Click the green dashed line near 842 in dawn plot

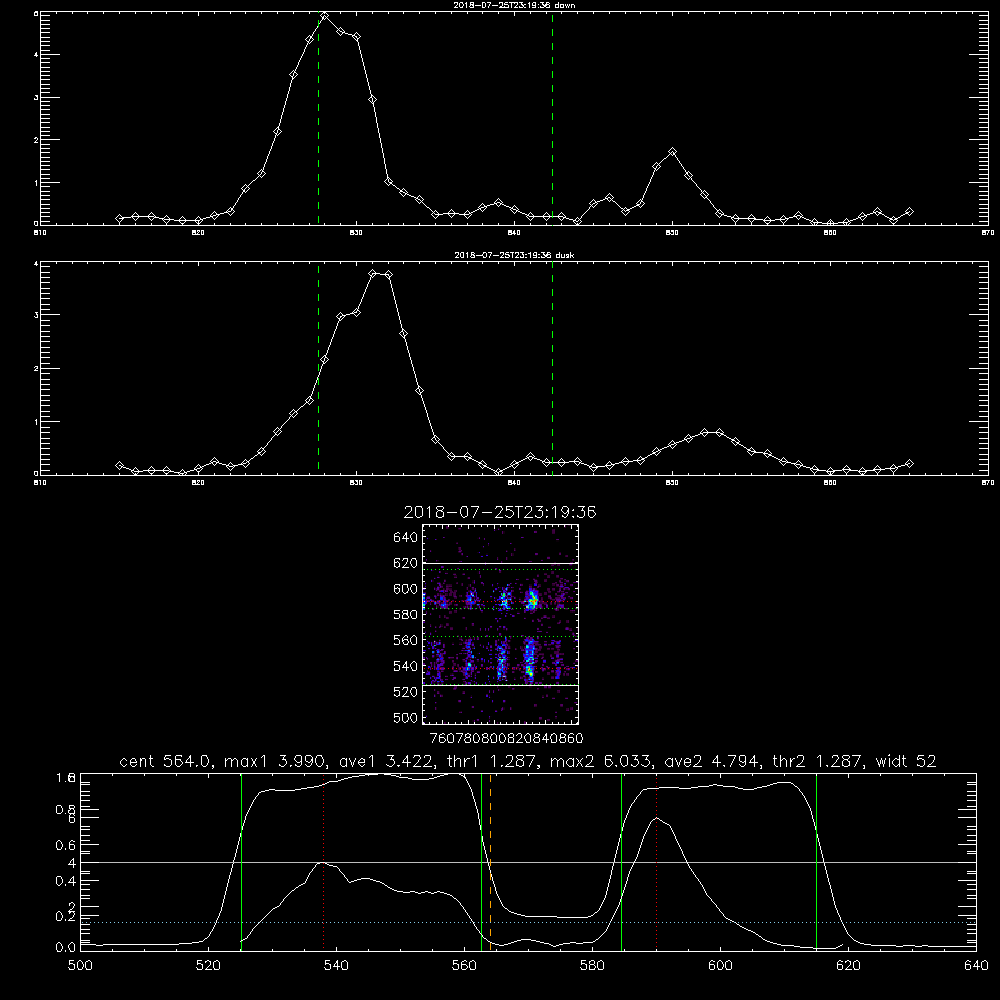pos(552,118)
